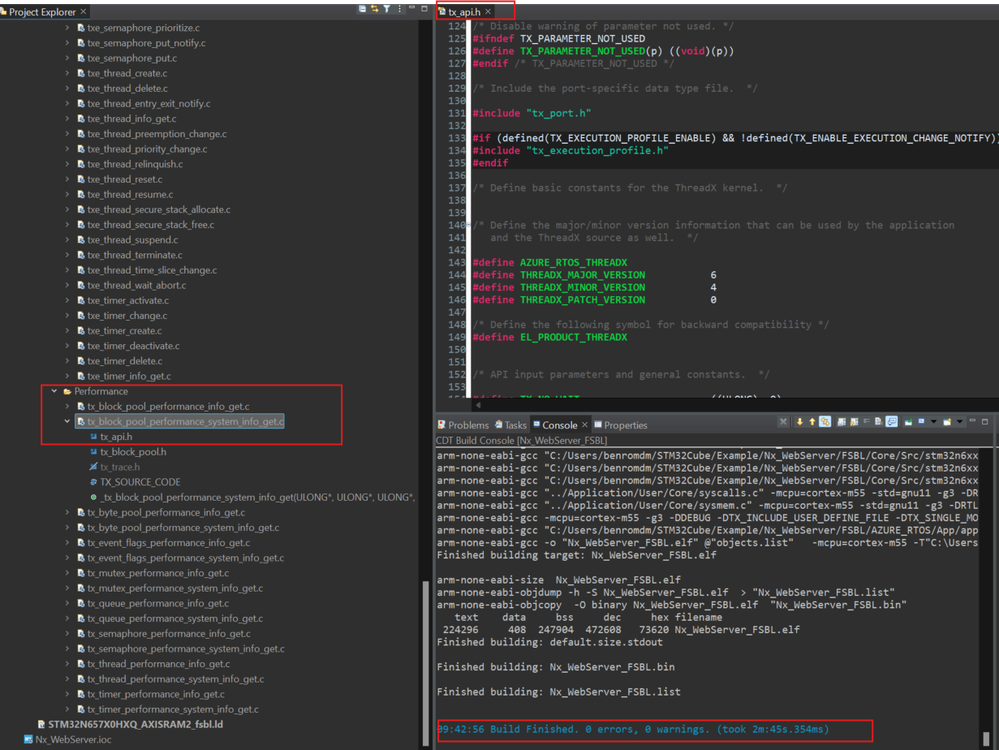
Task: Open Project Explorer view menu (three dots)
Action: pos(399,9)
